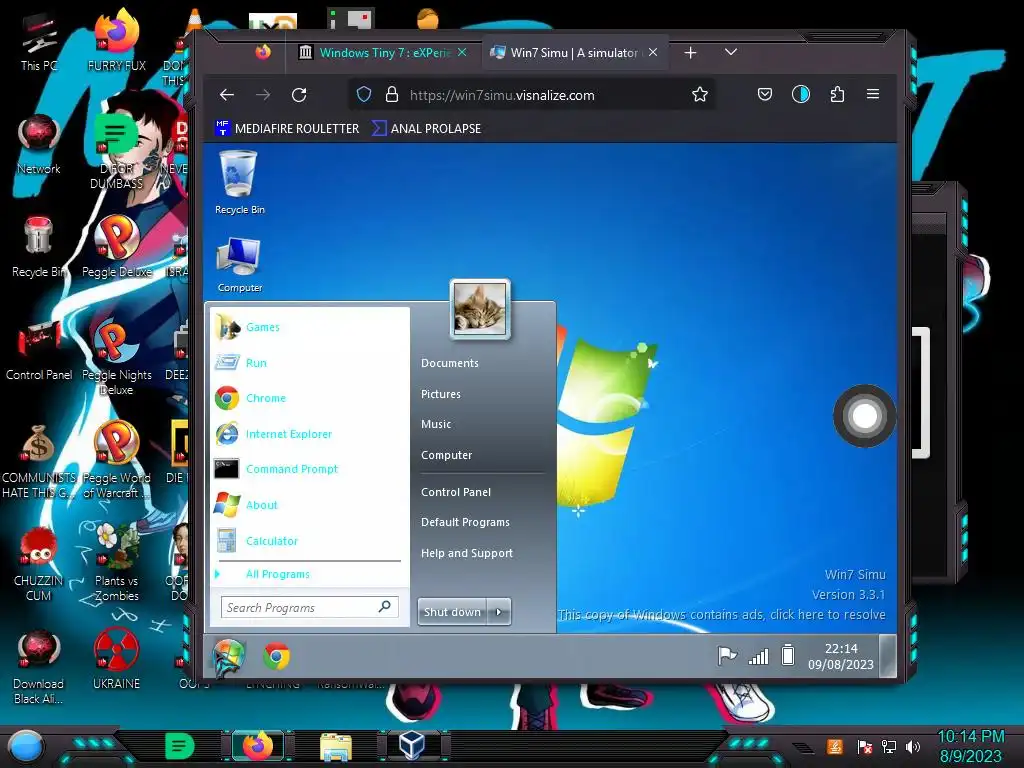Open the Firefox hamburger menu
The height and width of the screenshot is (768, 1024).
[x=872, y=95]
